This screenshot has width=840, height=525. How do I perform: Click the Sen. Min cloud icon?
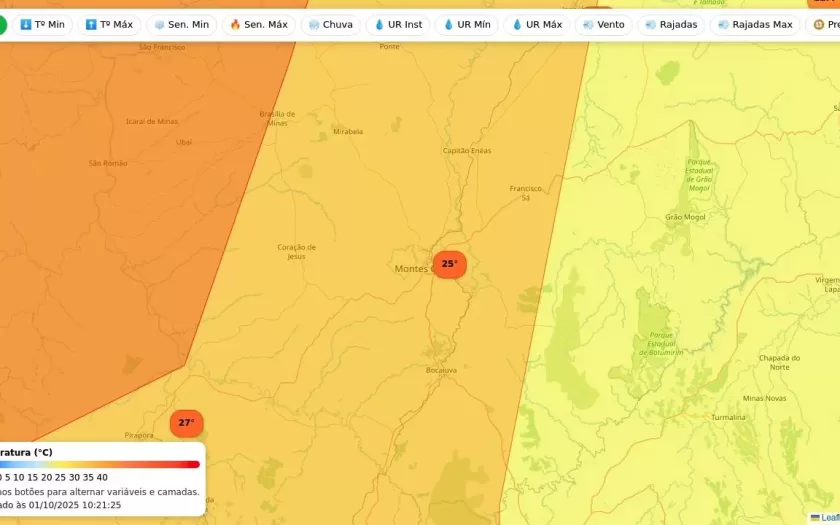tap(160, 25)
